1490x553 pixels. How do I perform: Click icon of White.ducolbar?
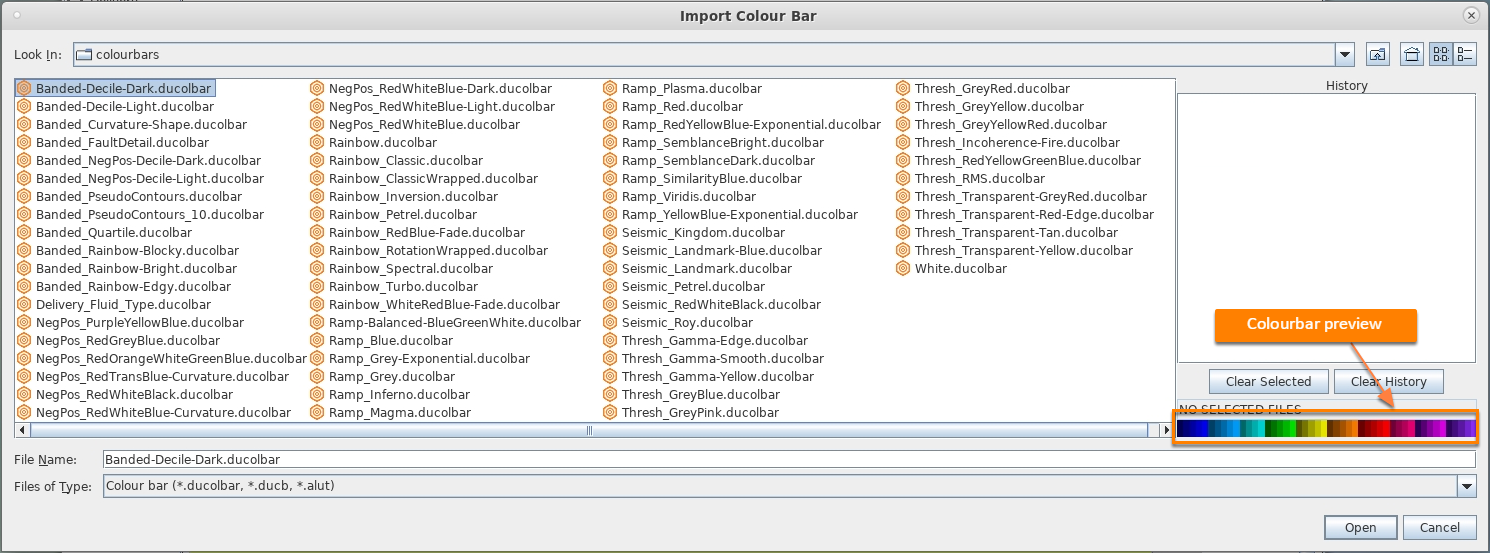[904, 268]
